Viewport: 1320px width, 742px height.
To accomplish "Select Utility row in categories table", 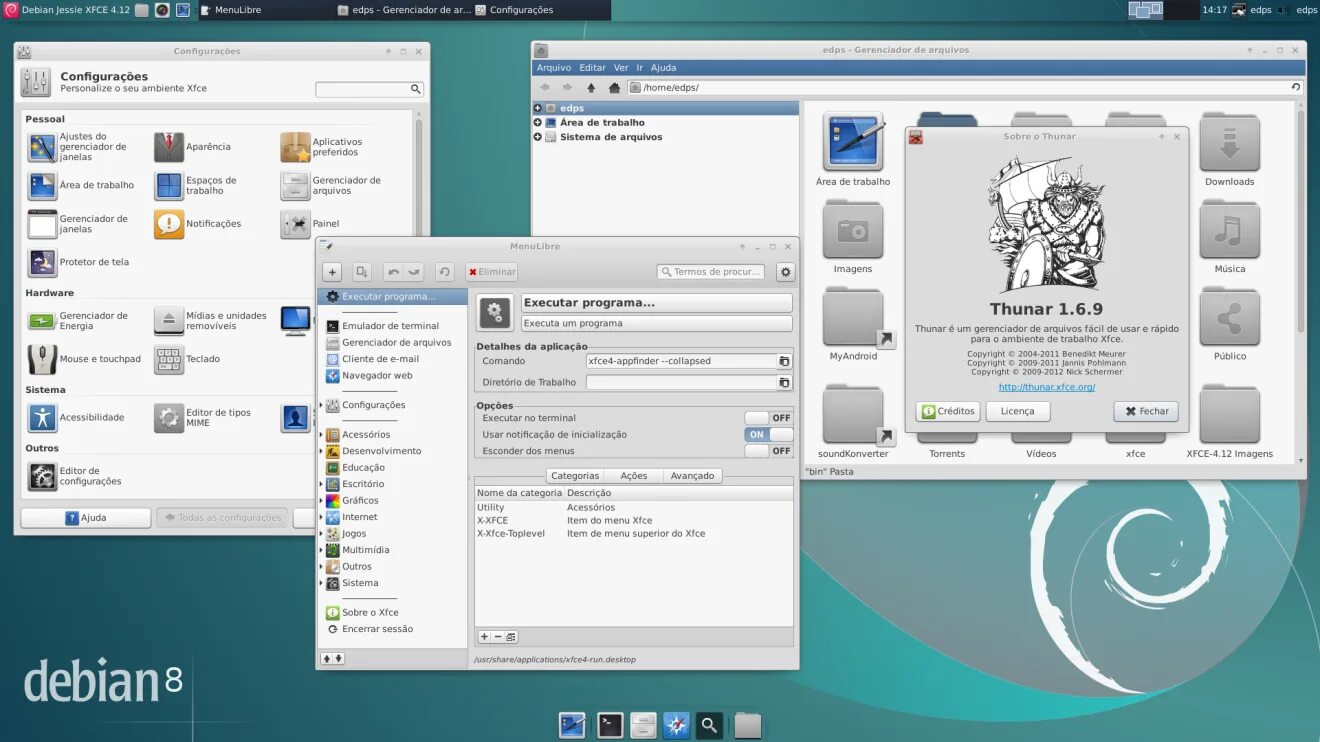I will pos(634,508).
